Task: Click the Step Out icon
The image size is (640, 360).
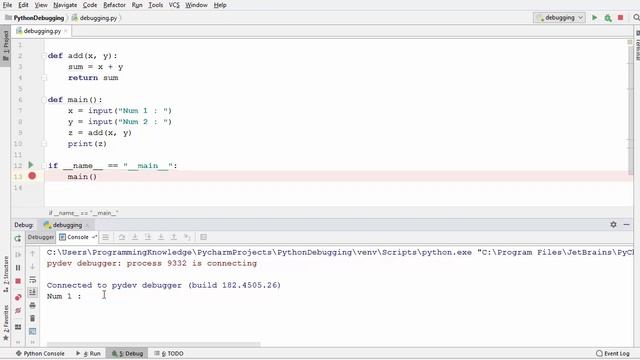Action: 173,237
